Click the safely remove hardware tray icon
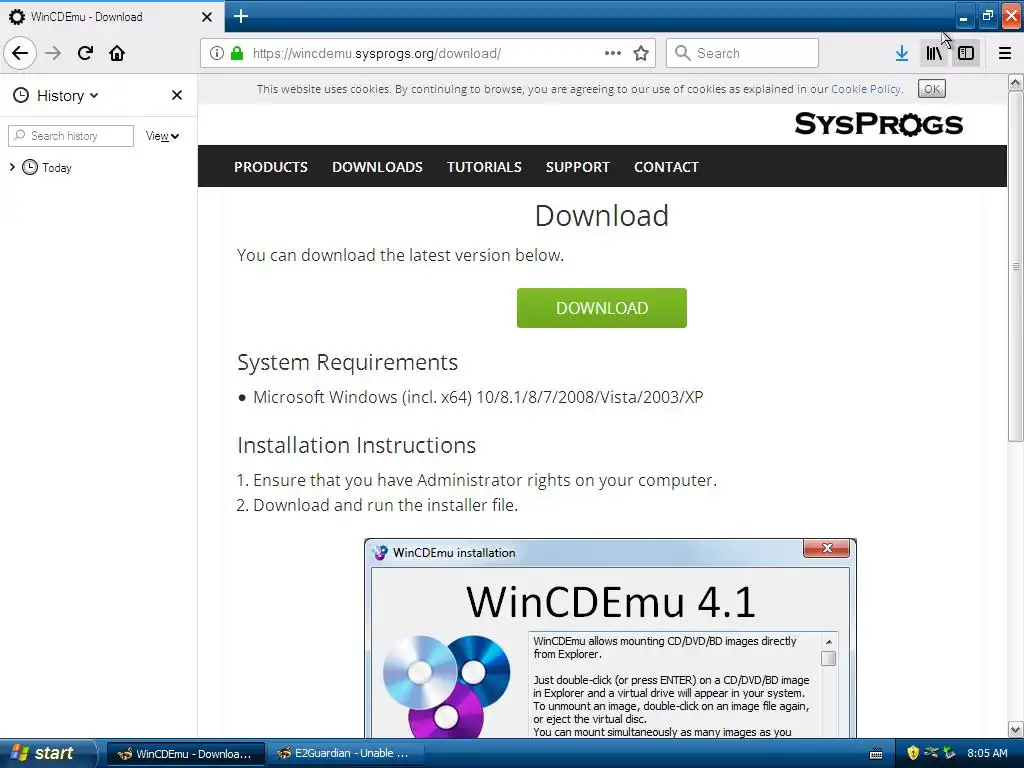This screenshot has height=768, width=1024. 949,753
